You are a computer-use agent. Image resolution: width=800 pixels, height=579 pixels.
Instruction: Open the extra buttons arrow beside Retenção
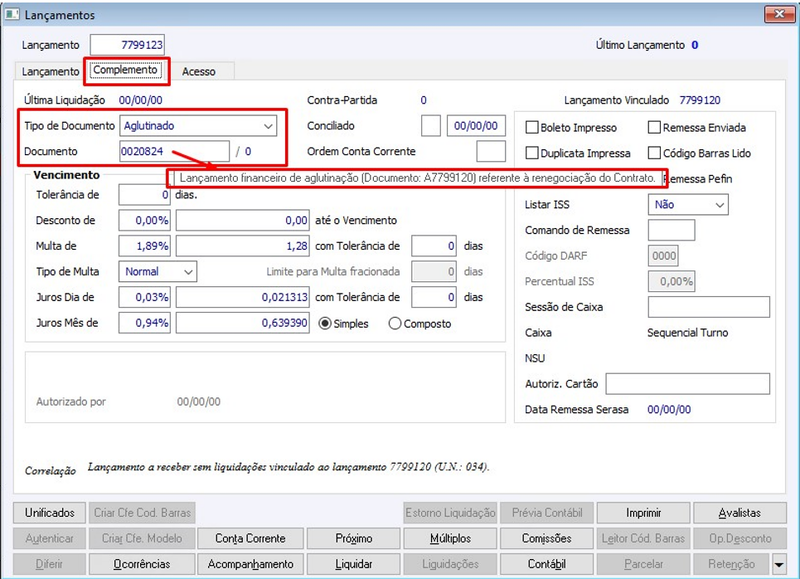[779, 564]
